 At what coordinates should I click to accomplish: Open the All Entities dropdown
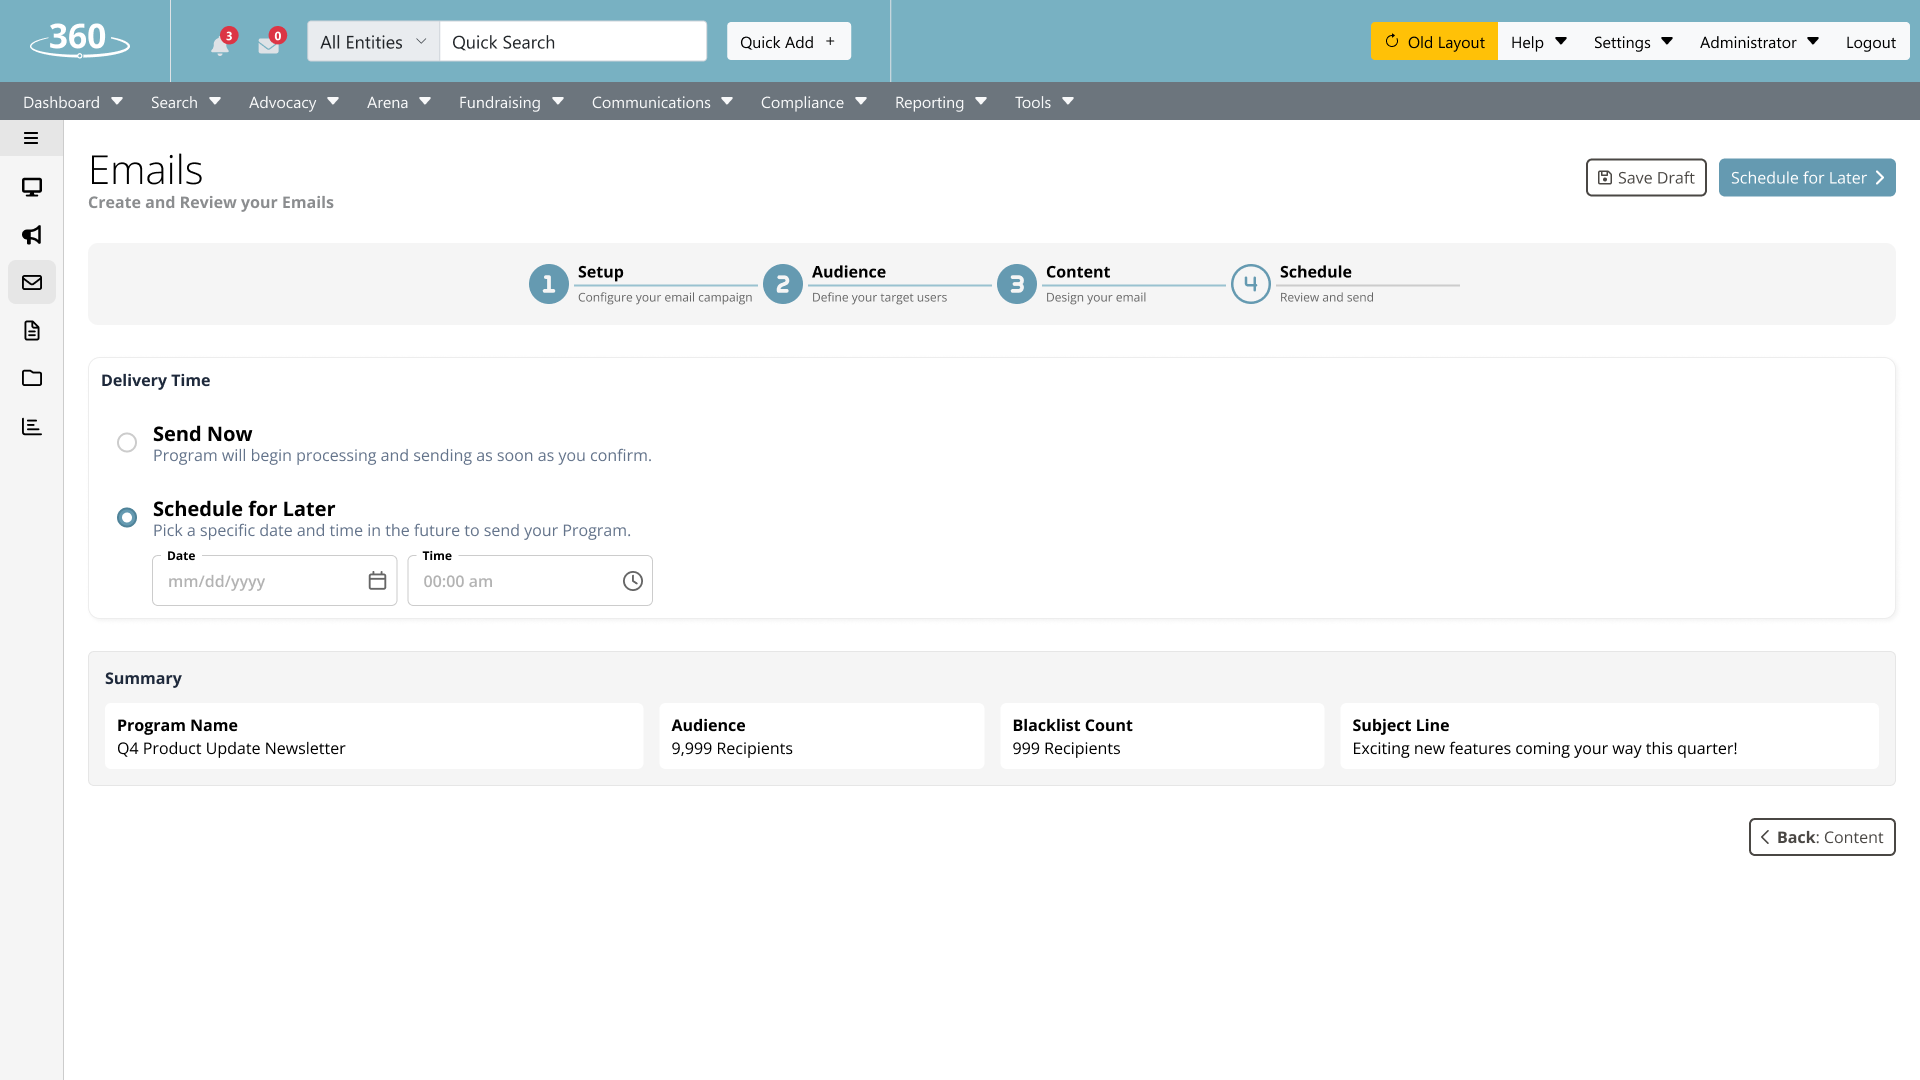point(373,42)
